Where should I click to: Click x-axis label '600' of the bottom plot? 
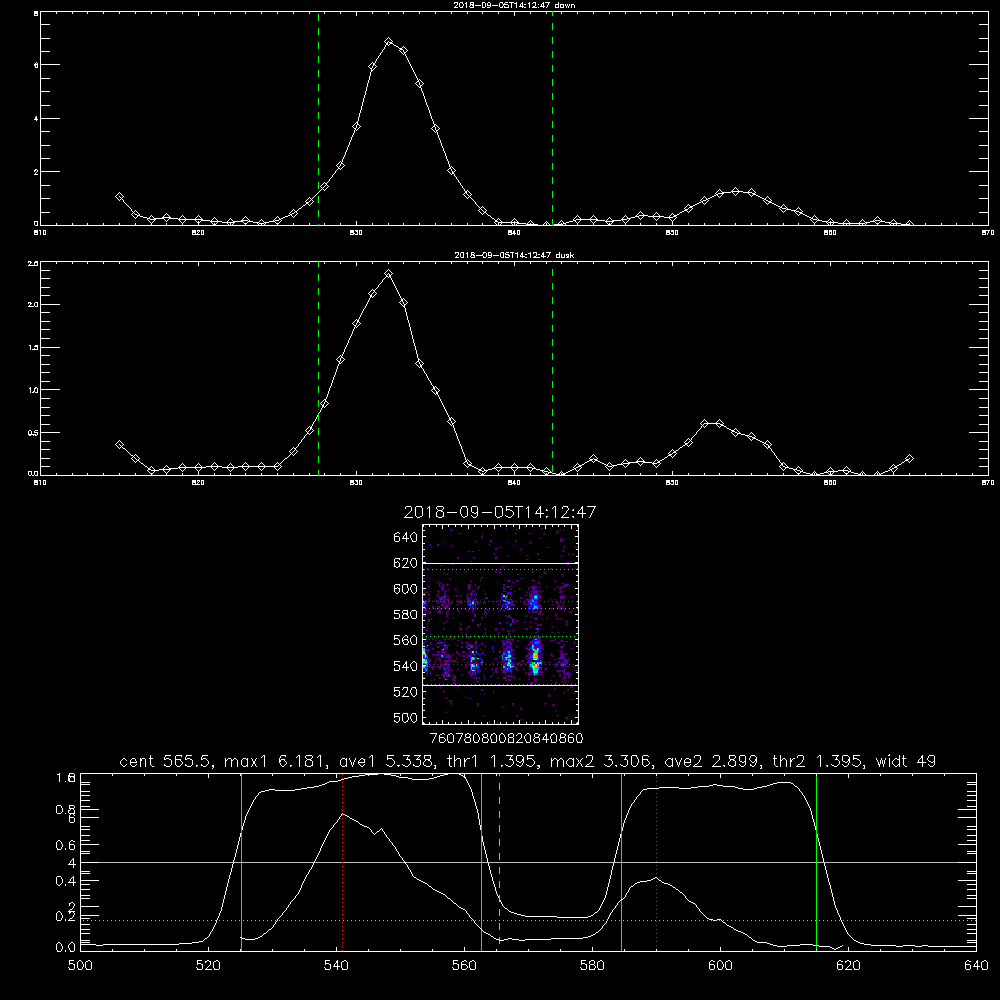[x=720, y=966]
